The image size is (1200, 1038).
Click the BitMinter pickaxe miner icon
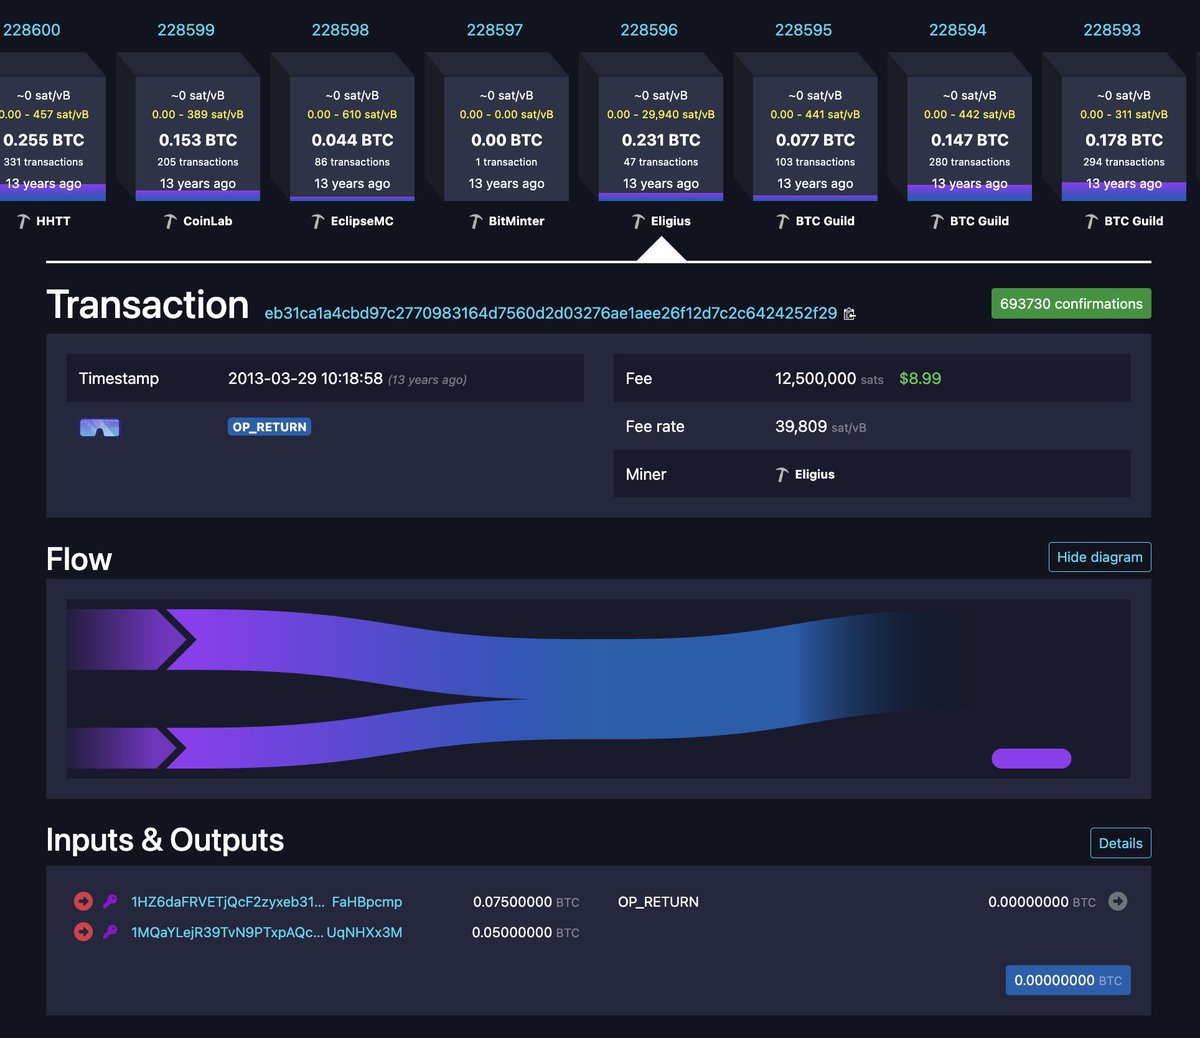[476, 221]
